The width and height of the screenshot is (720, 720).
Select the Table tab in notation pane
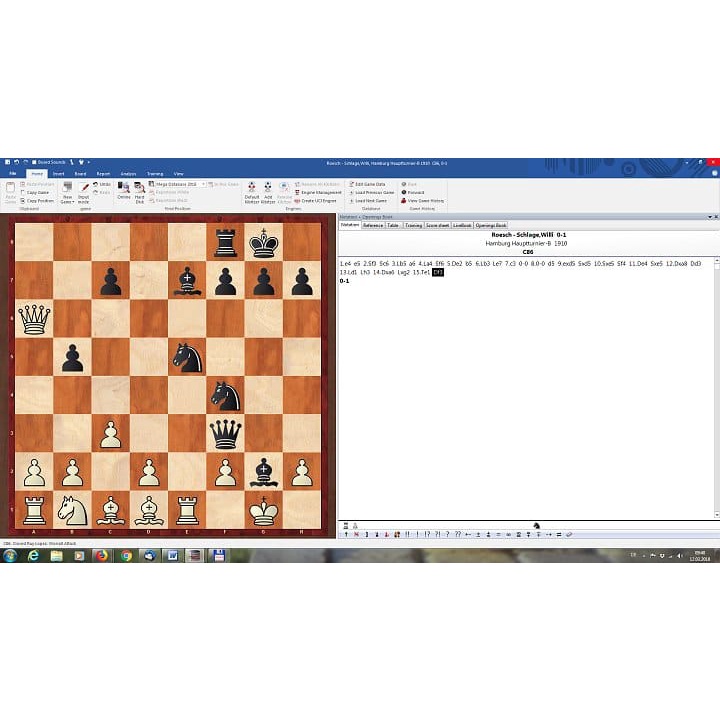(x=393, y=225)
